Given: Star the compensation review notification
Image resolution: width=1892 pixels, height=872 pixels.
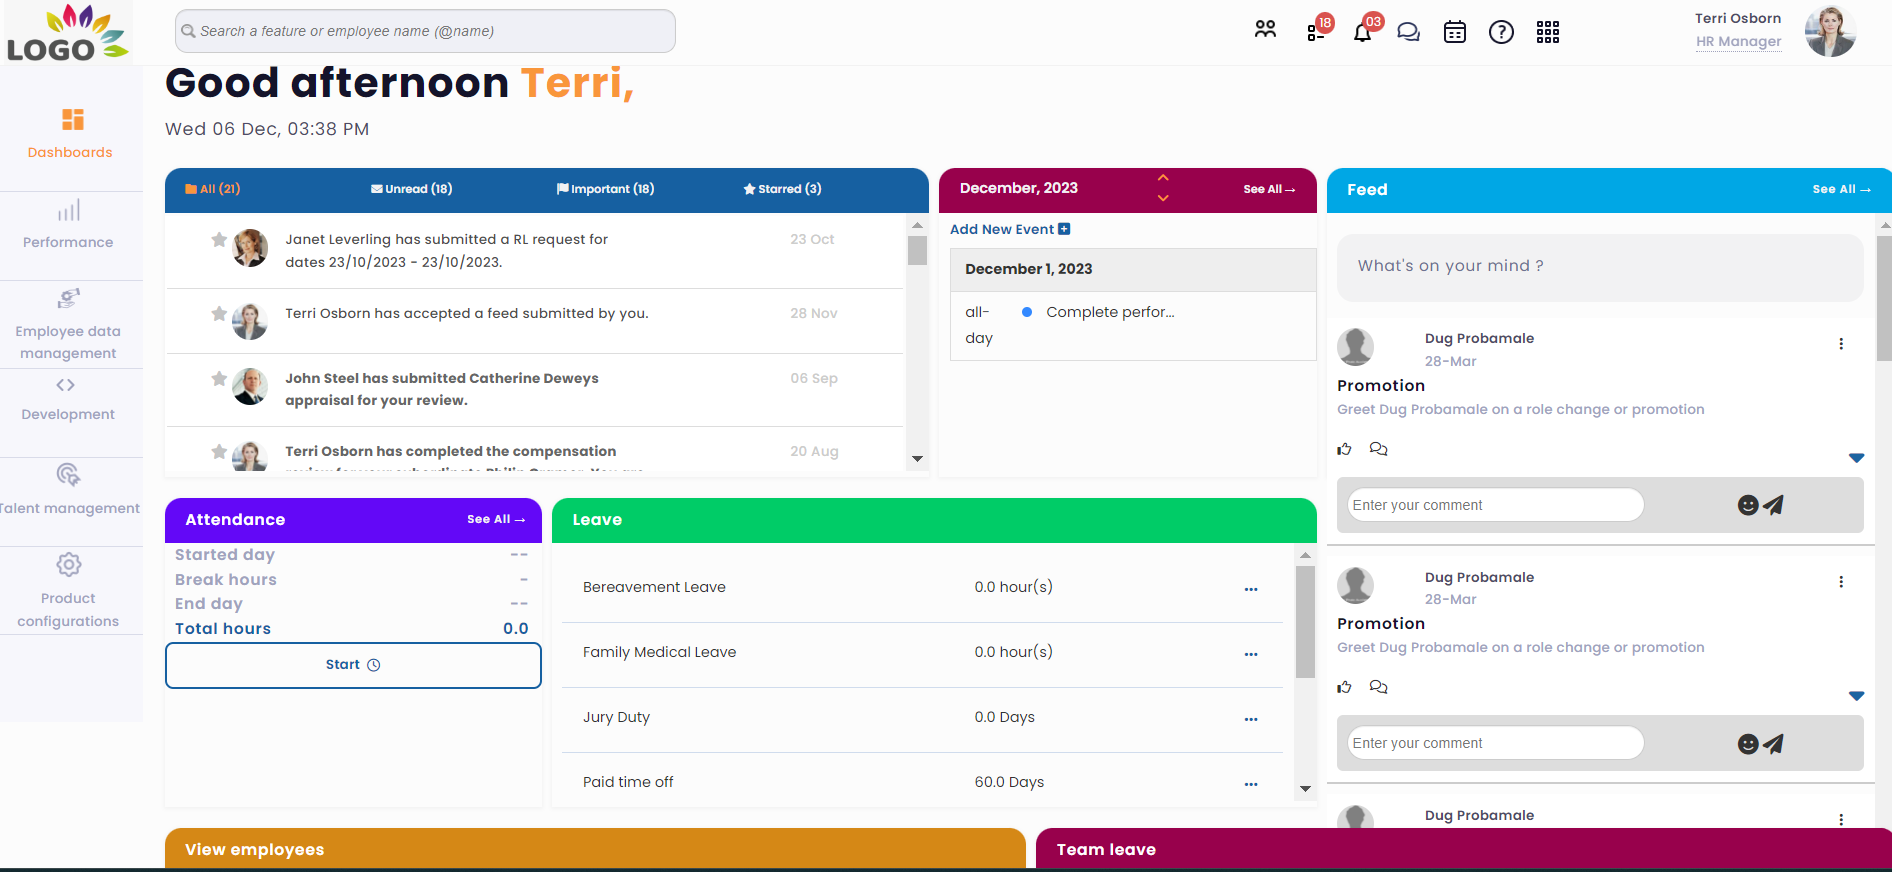Looking at the screenshot, I should (x=219, y=451).
